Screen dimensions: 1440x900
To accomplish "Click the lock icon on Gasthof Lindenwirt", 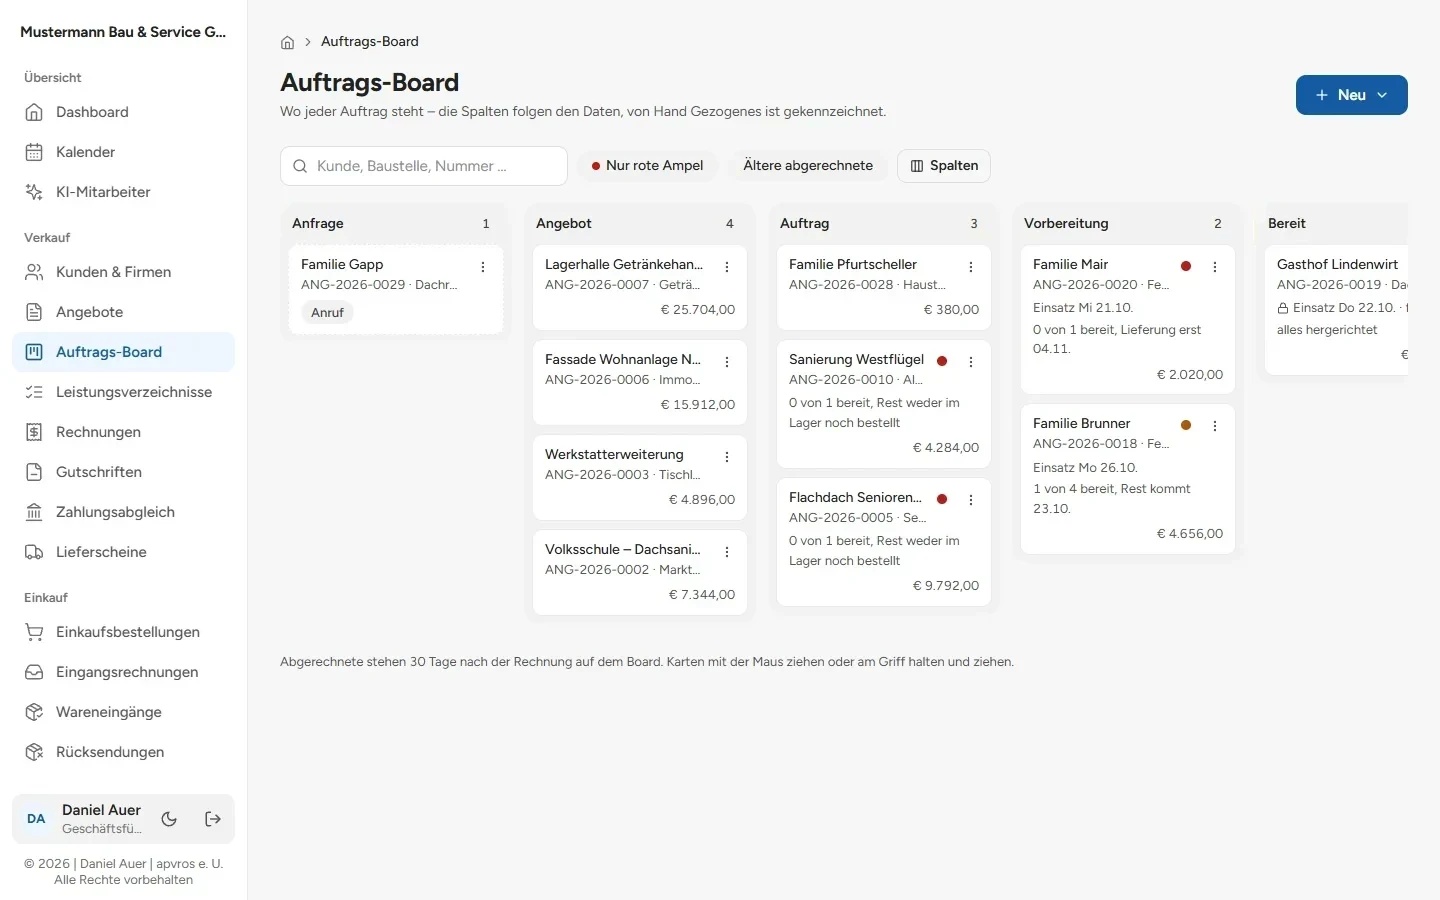I will click(x=1283, y=308).
